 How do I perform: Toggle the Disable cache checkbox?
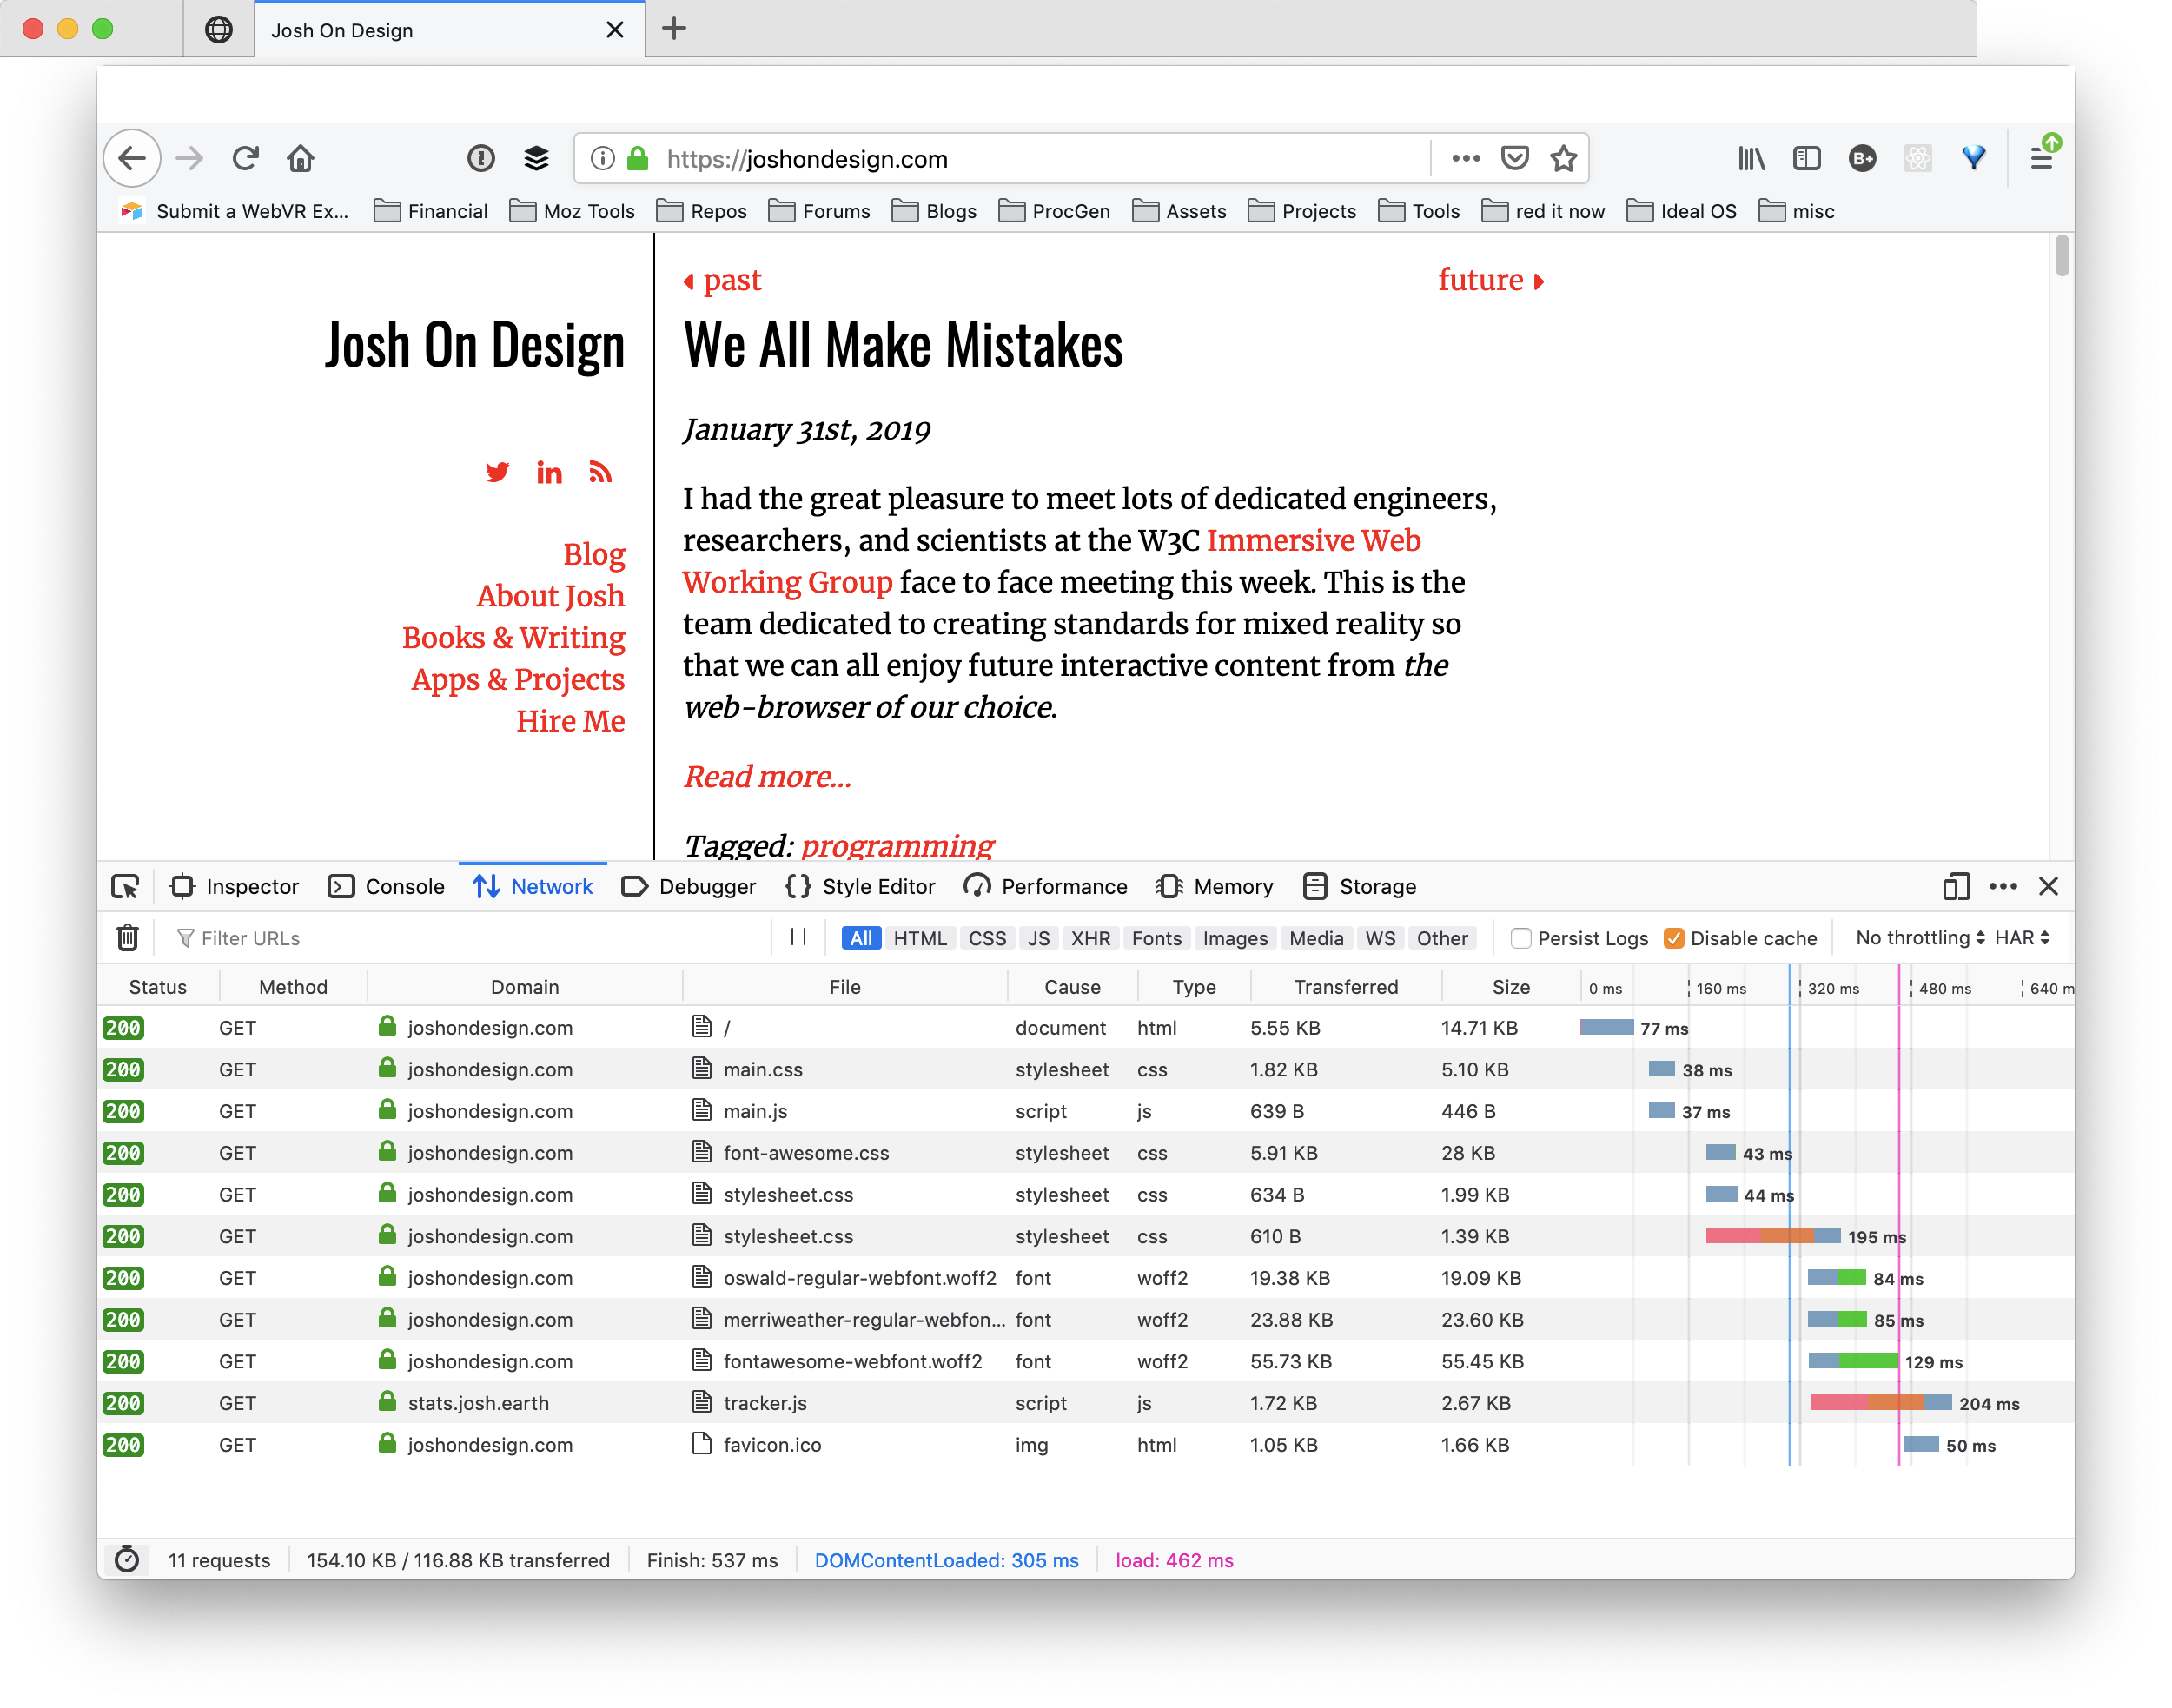pyautogui.click(x=1673, y=937)
